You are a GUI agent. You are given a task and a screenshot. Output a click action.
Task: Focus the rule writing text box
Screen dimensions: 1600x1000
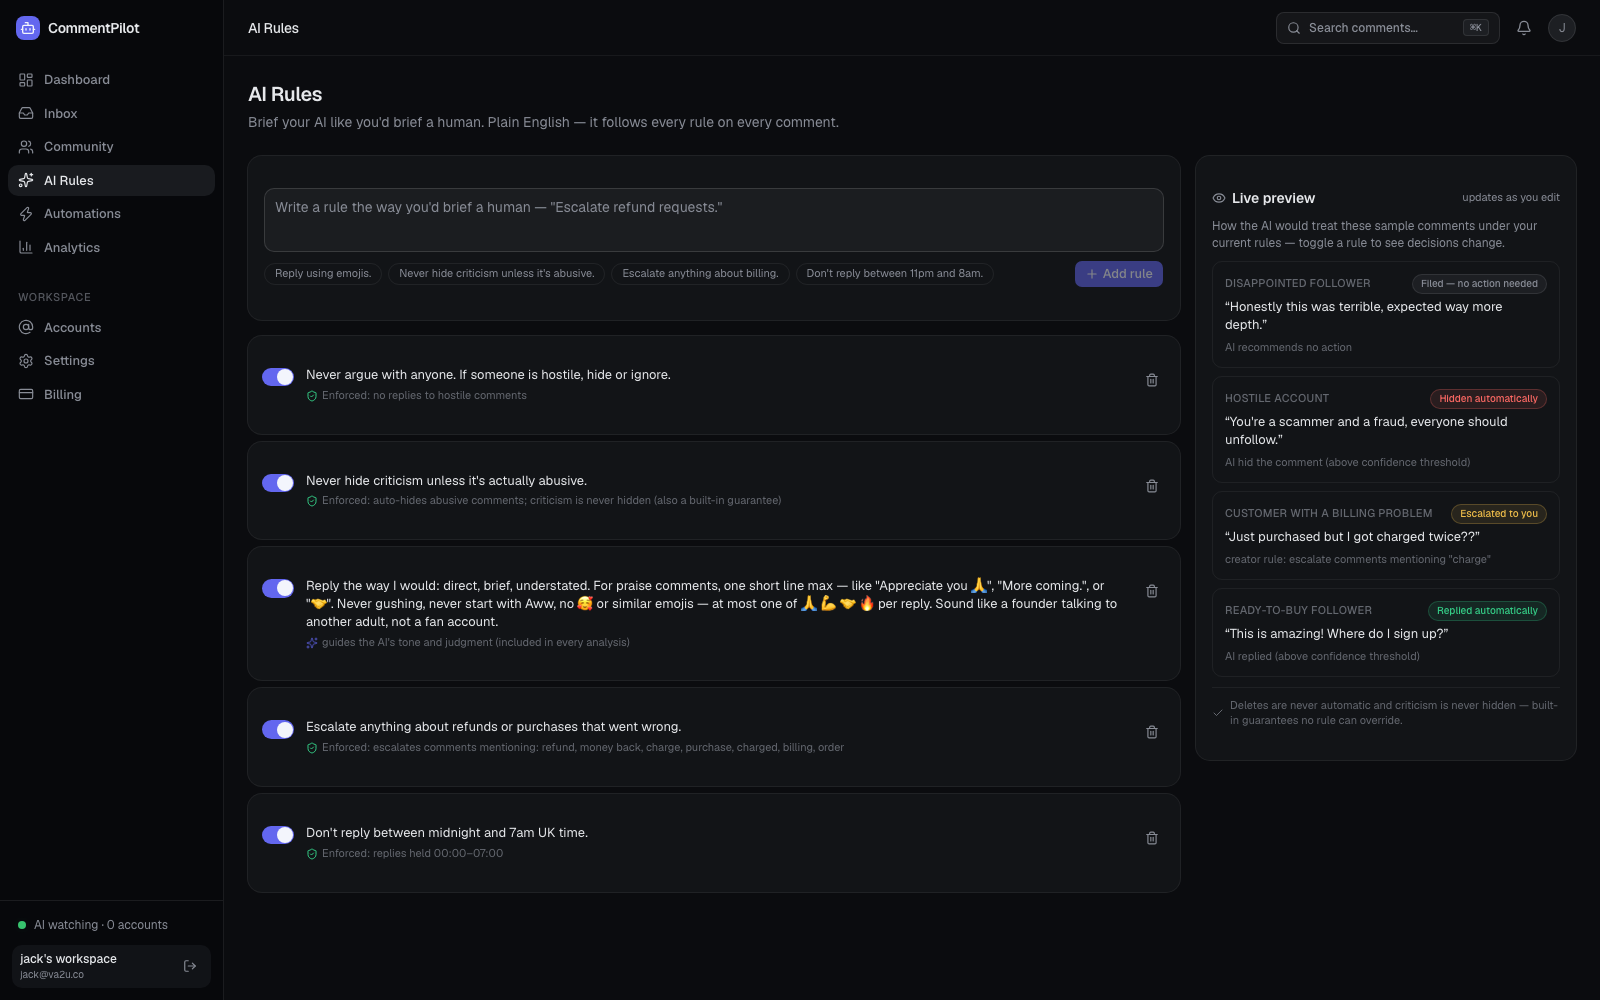714,220
